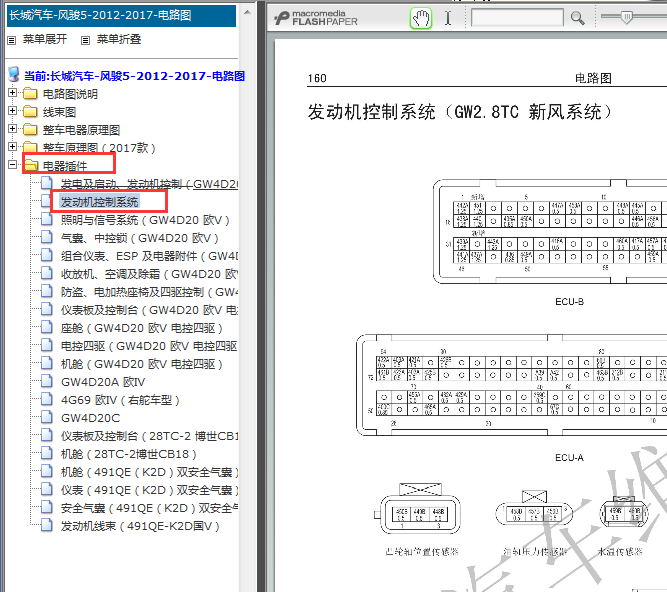The width and height of the screenshot is (667, 592).
Task: Expand the 整车原理图(2017款) folder node
Action: (x=13, y=146)
